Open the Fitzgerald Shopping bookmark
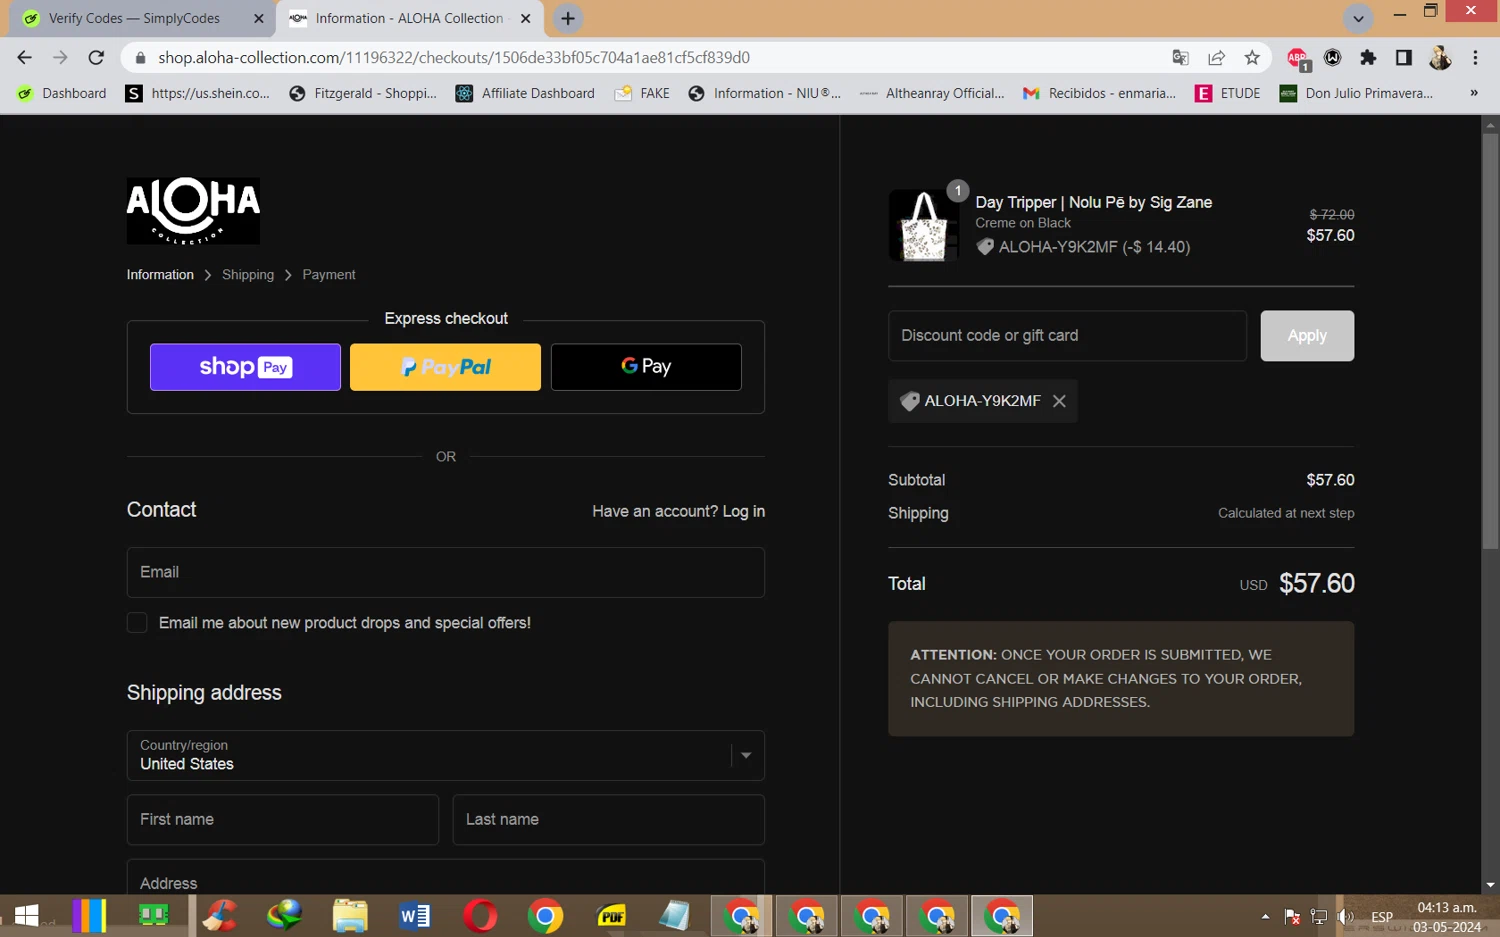Viewport: 1500px width, 937px height. point(363,93)
